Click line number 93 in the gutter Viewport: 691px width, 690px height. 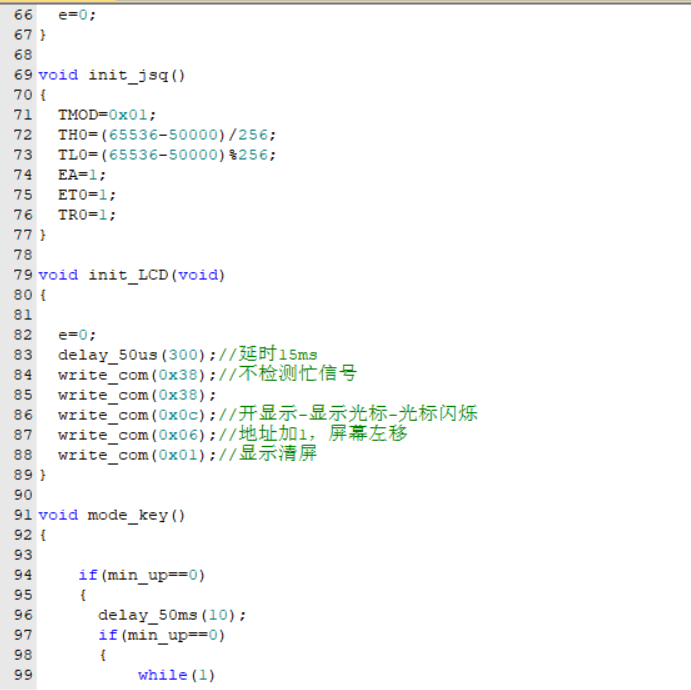23,555
